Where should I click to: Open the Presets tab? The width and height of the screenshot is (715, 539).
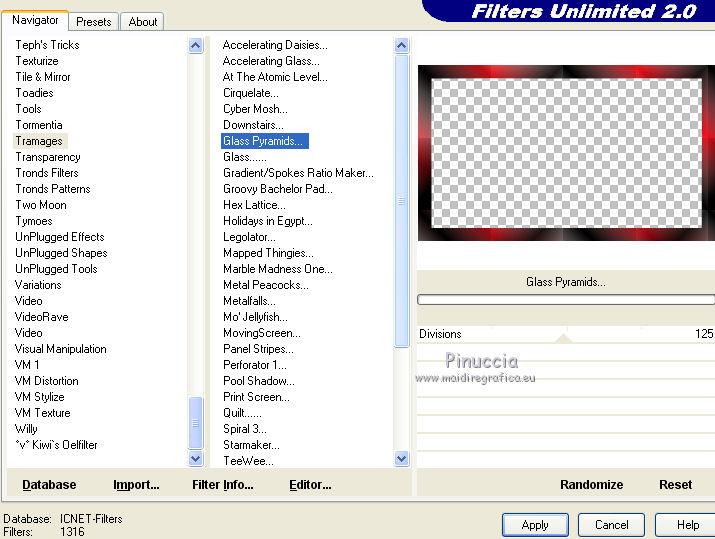coord(93,21)
